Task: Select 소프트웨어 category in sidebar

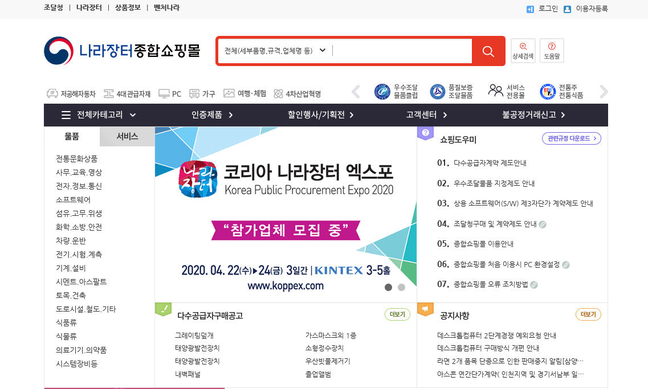Action: click(x=73, y=200)
